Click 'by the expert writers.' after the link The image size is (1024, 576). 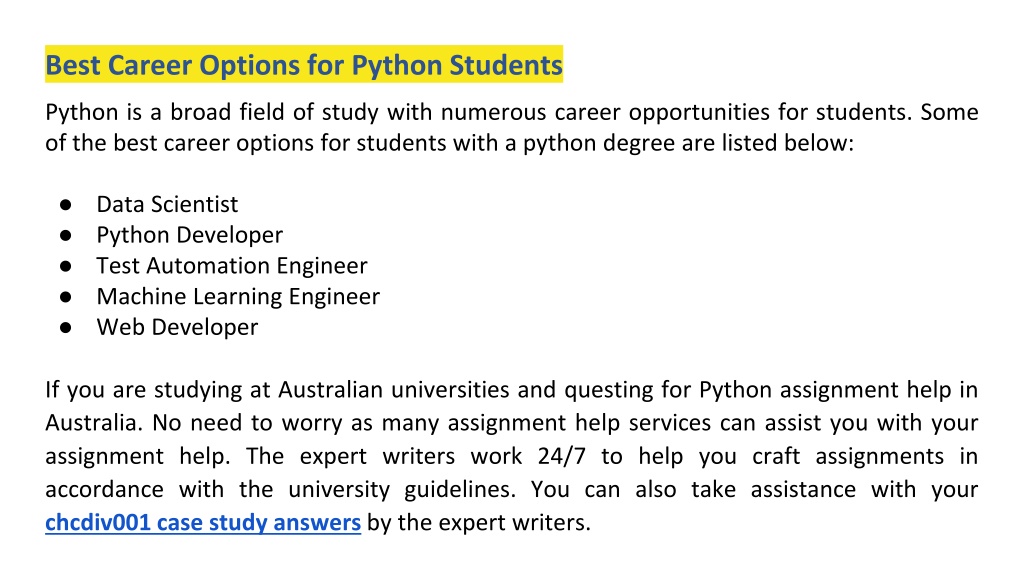click(479, 522)
